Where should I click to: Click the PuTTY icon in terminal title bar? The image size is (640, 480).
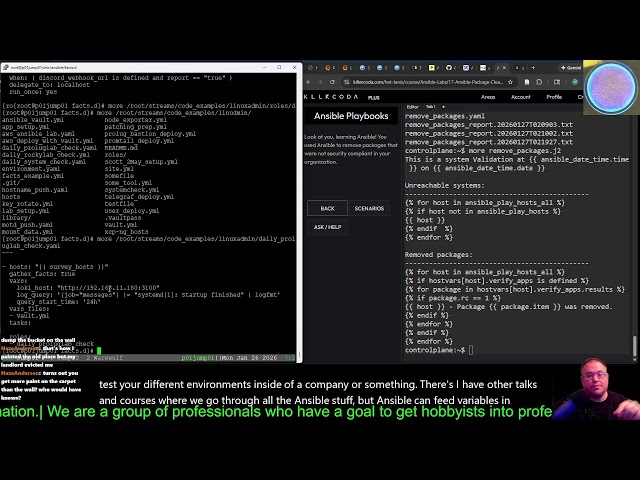tap(6, 67)
